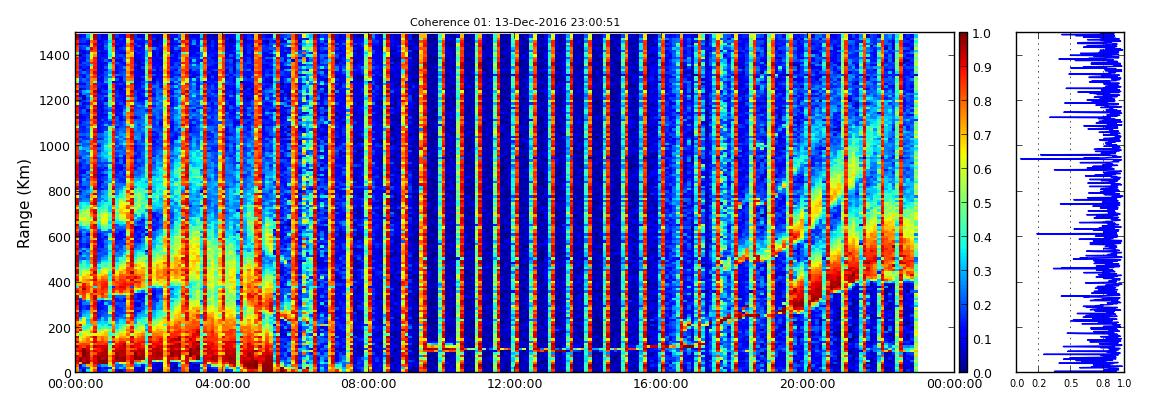The width and height of the screenshot is (1150, 407).
Task: Click the colorbar 1.0 value label
Action: [982, 34]
